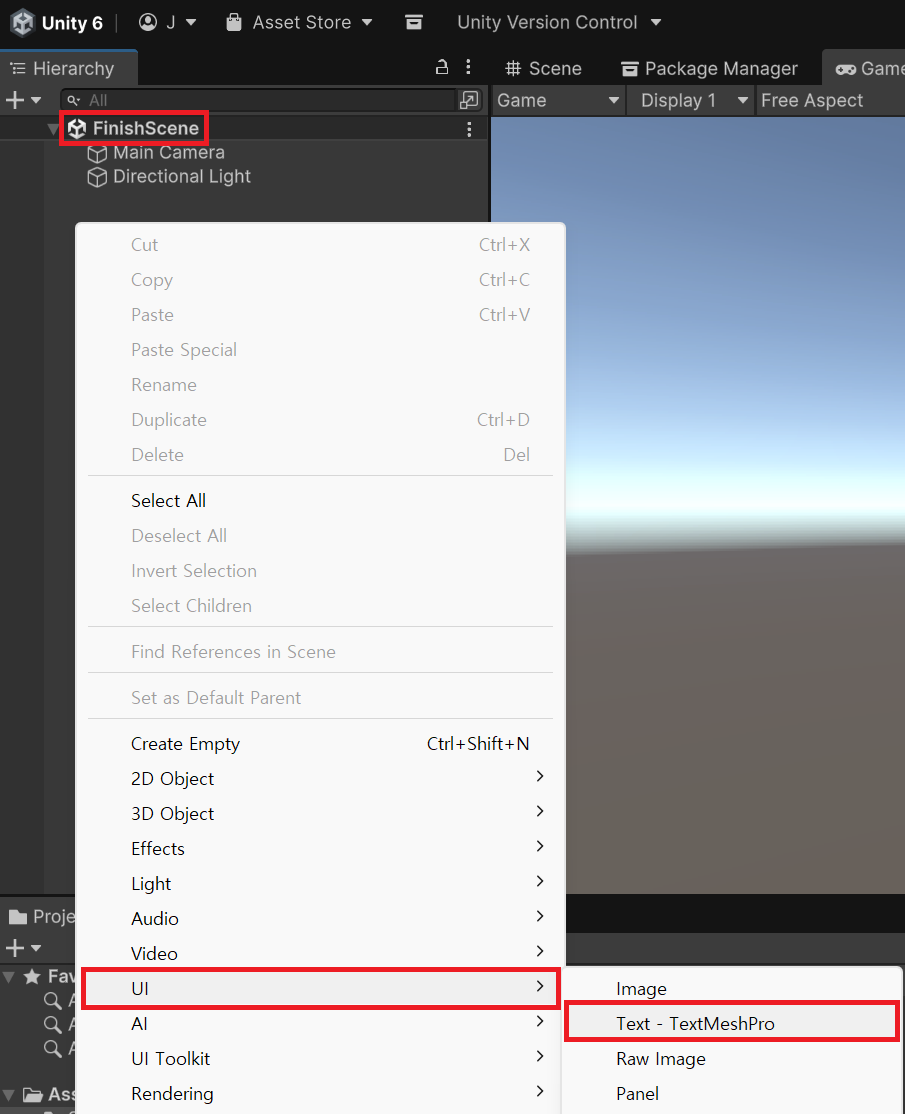Collapse the FinishScene tree arrow
This screenshot has height=1114, width=905.
pyautogui.click(x=53, y=129)
